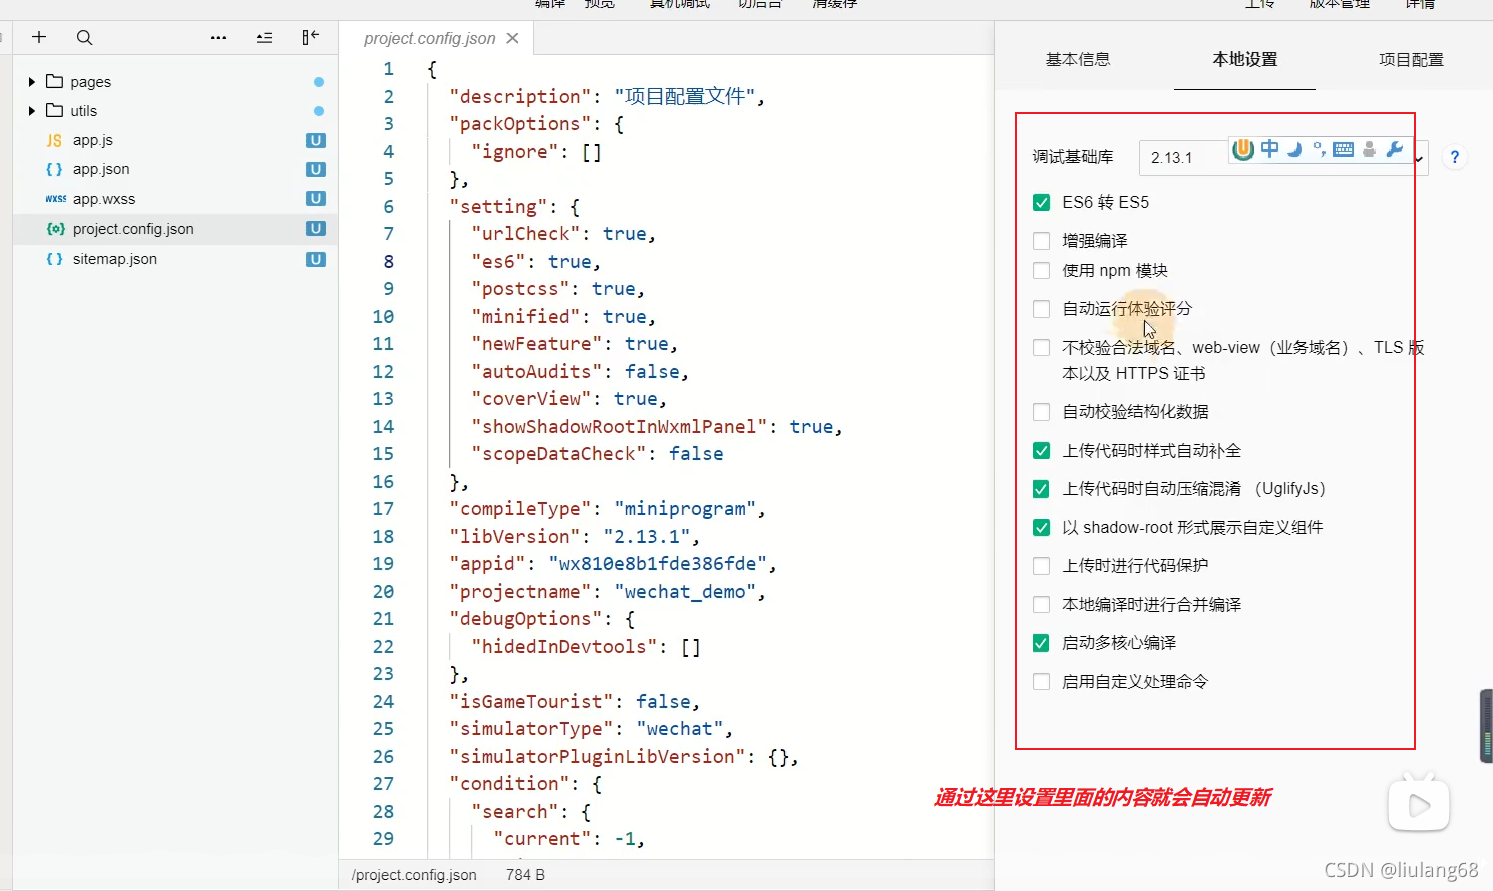Click the collapse-all list icon
This screenshot has width=1493, height=891.
[264, 37]
